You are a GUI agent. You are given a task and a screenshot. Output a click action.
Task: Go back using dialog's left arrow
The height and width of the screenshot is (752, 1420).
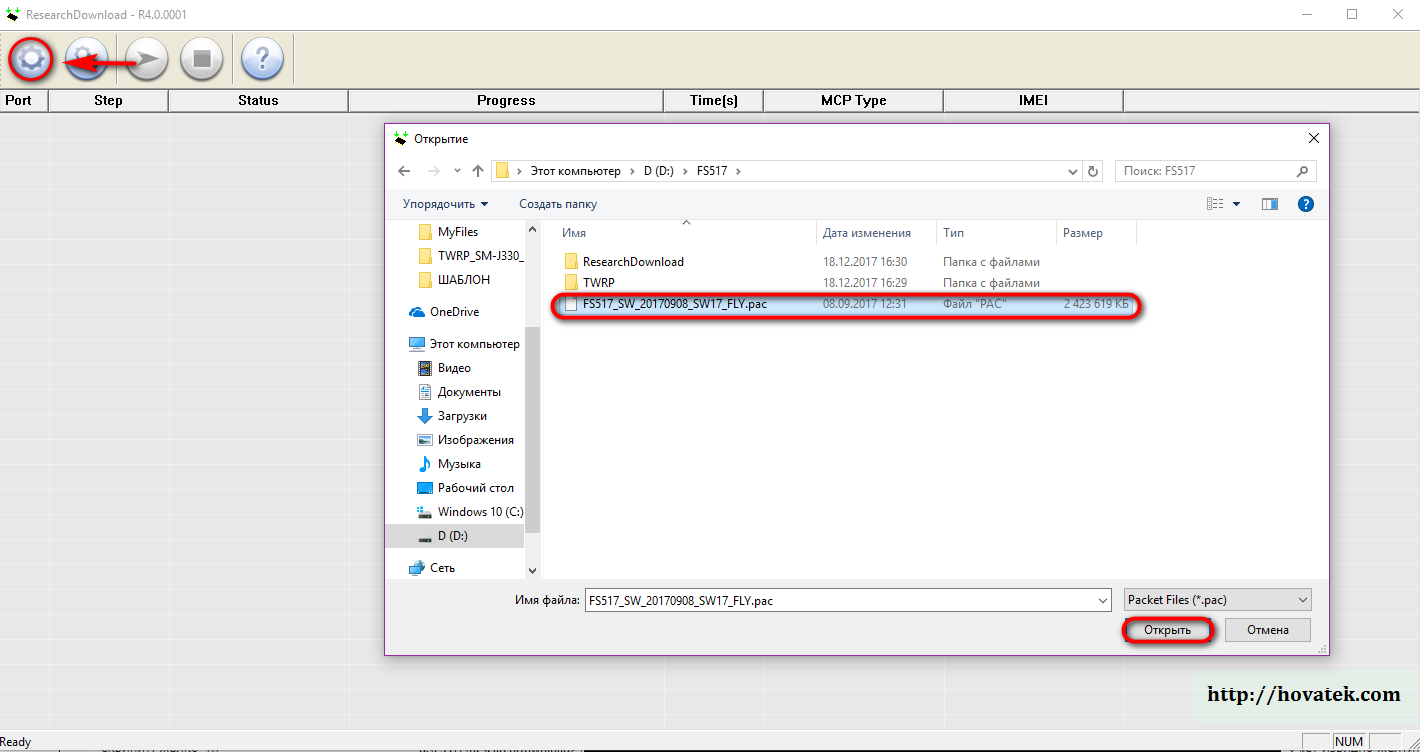[404, 171]
